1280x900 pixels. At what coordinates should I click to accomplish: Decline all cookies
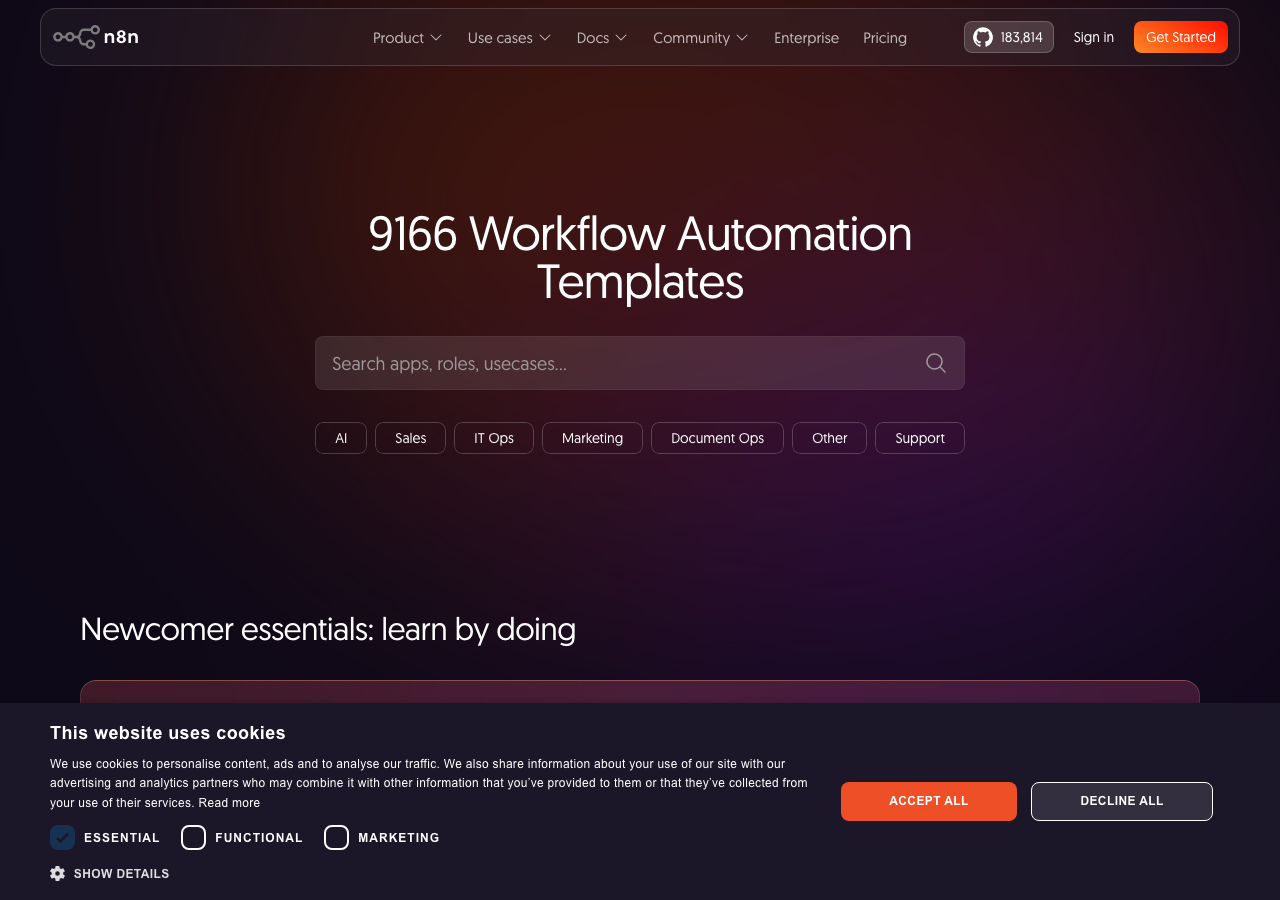point(1121,801)
